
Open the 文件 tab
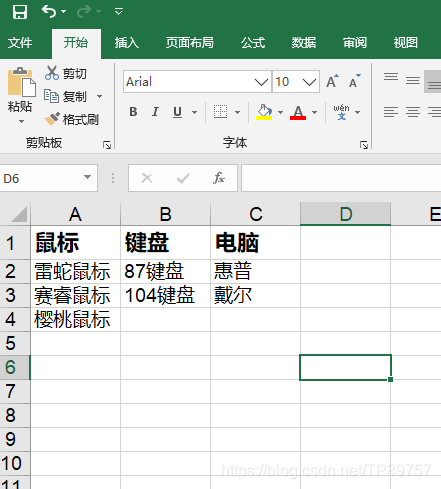coord(20,43)
